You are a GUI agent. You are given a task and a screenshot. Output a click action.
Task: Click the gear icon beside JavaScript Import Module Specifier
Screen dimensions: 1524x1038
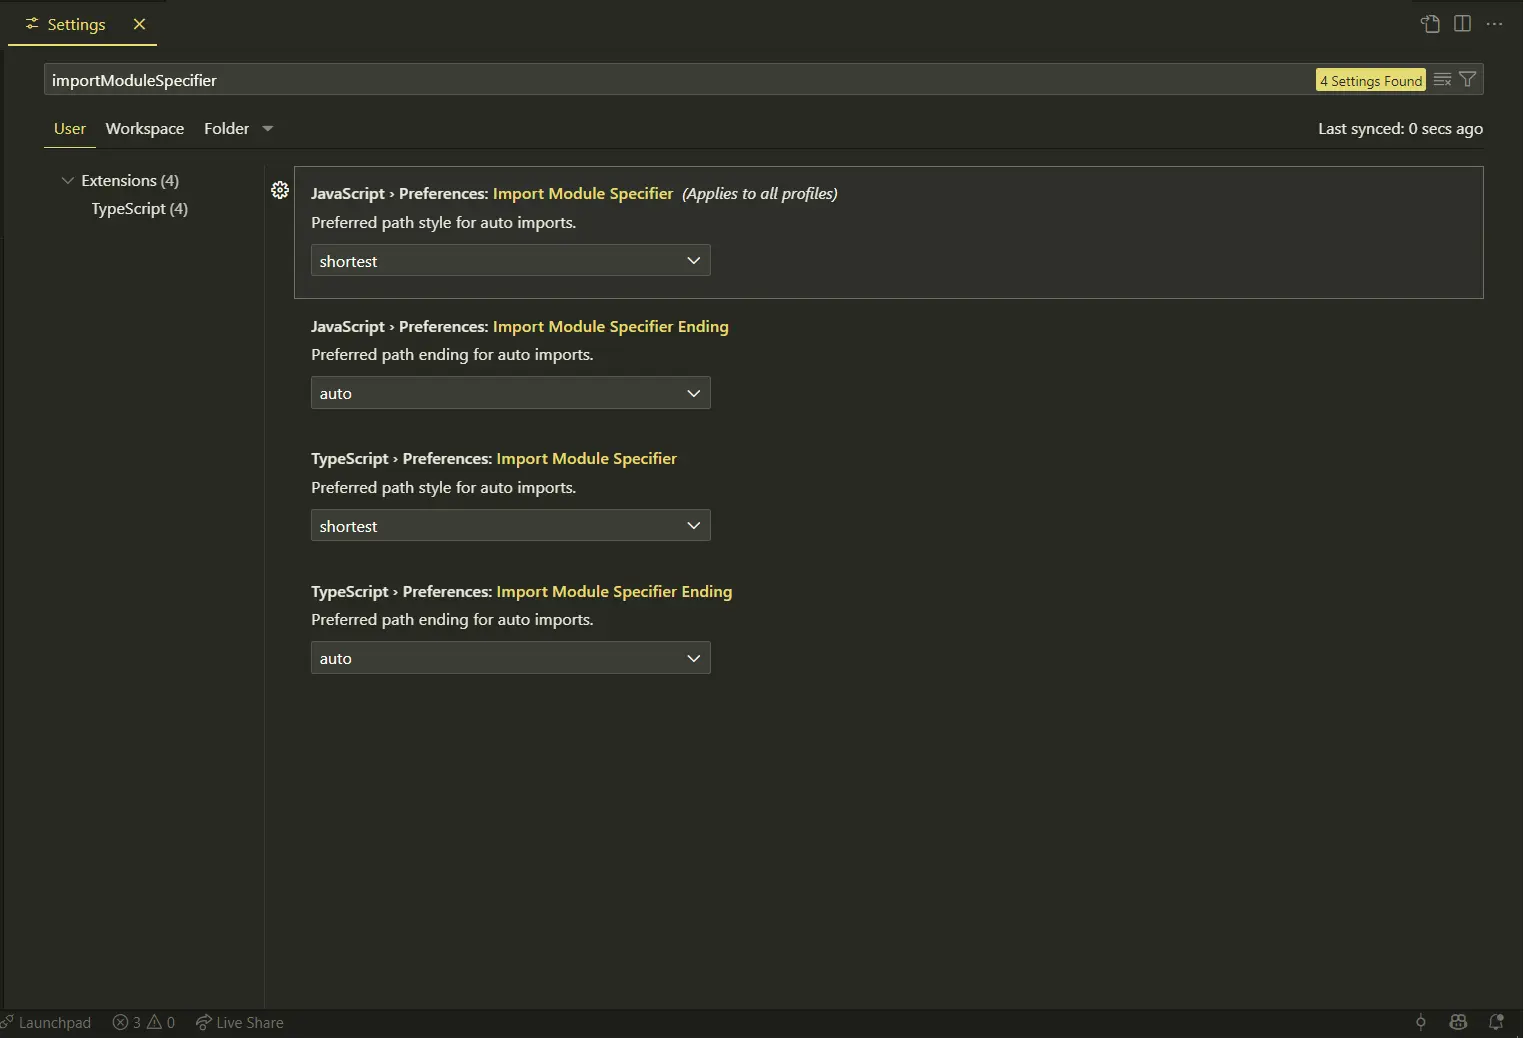pos(280,190)
